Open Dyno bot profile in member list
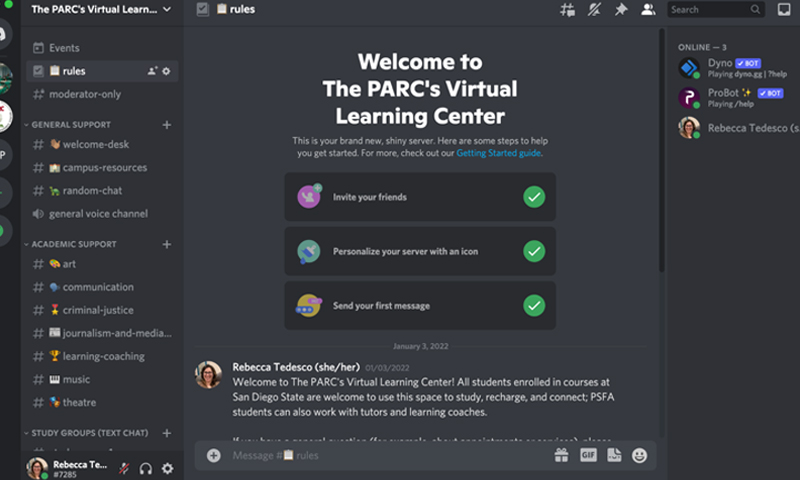This screenshot has width=800, height=480. point(738,68)
